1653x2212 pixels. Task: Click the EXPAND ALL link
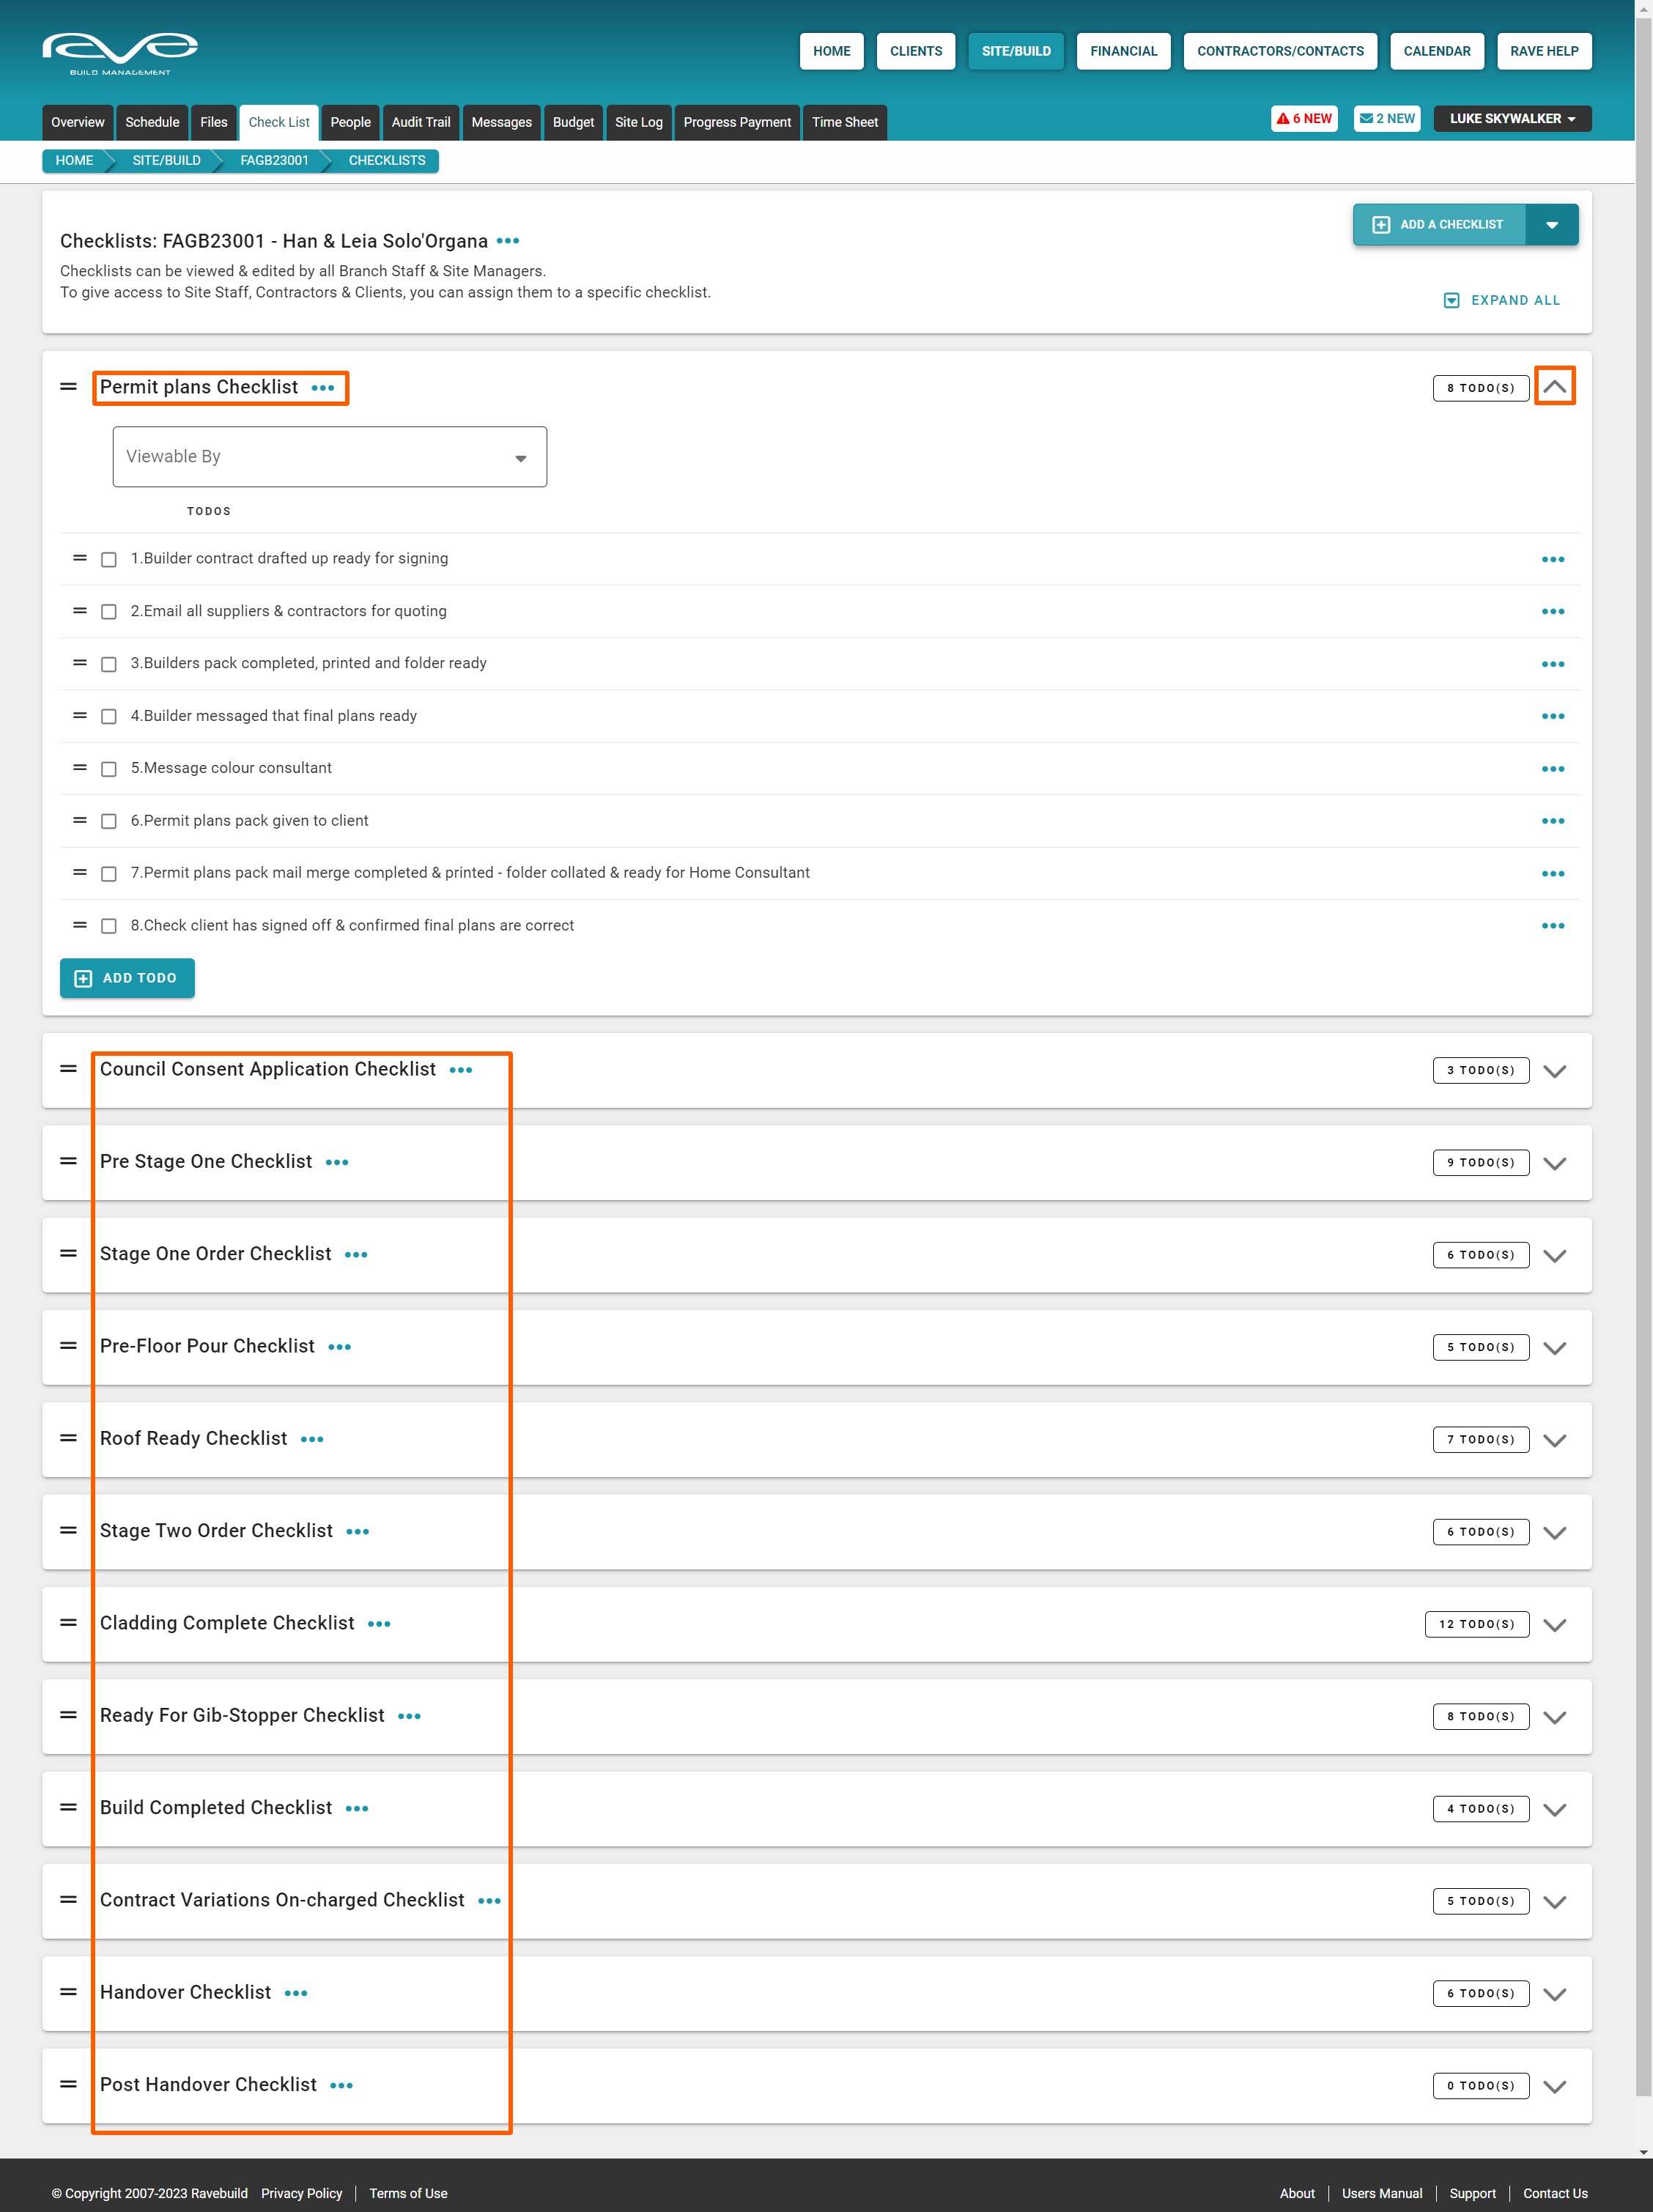[x=1502, y=300]
